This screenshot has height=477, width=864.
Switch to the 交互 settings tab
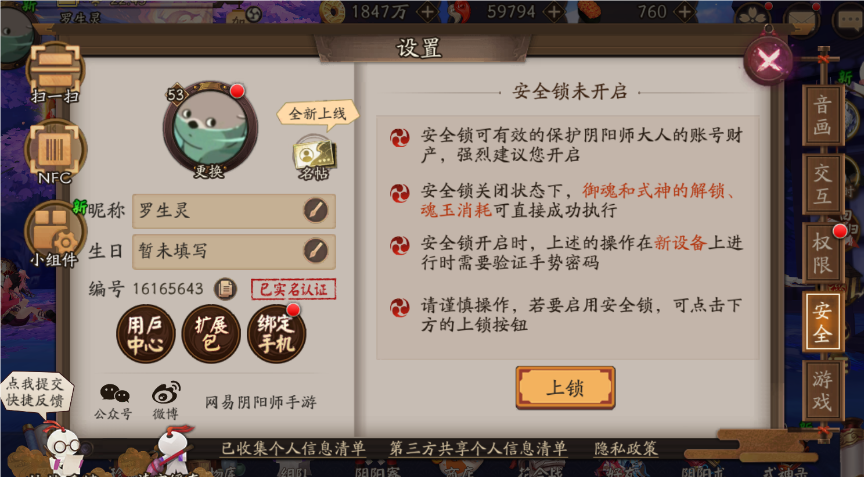click(822, 183)
